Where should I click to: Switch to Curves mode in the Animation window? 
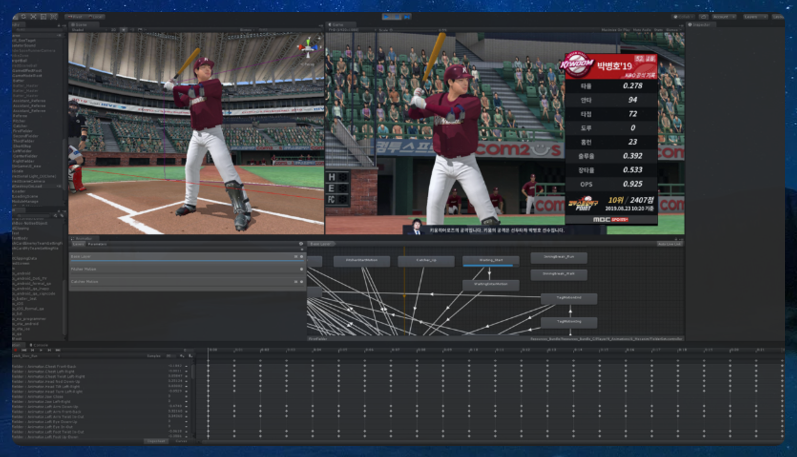pos(181,441)
